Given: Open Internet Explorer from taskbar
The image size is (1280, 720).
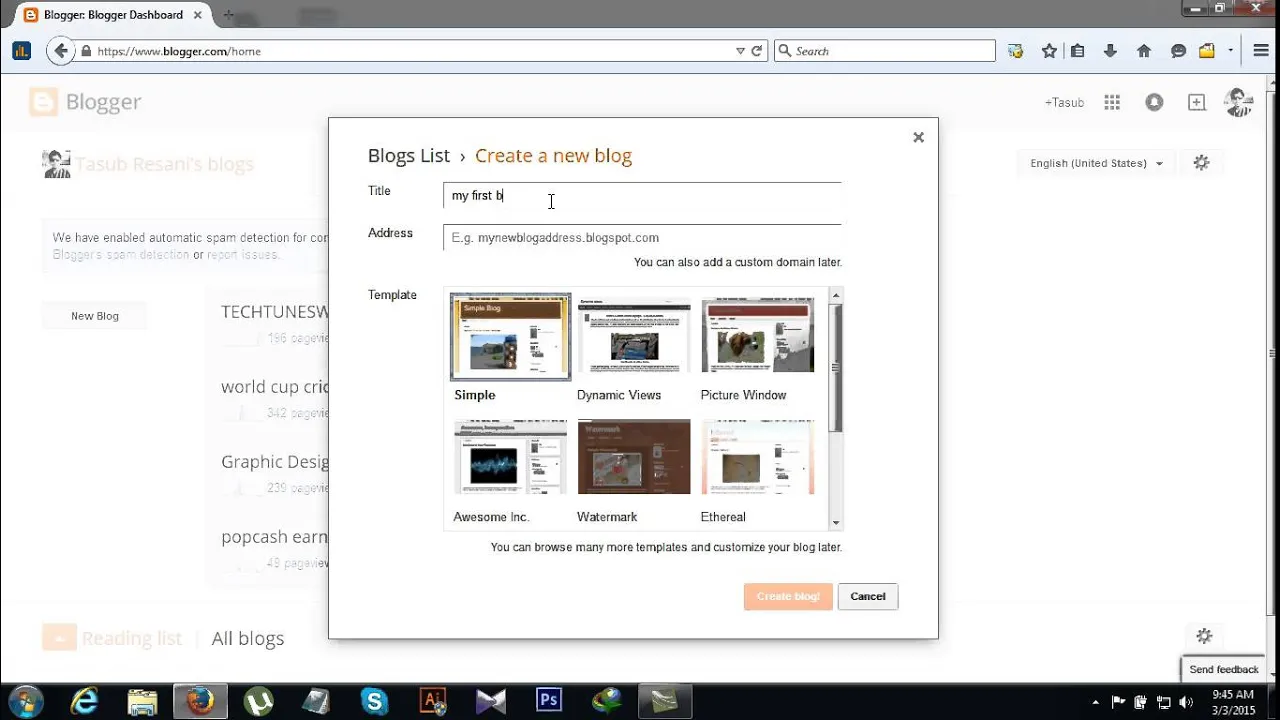Looking at the screenshot, I should [x=85, y=701].
